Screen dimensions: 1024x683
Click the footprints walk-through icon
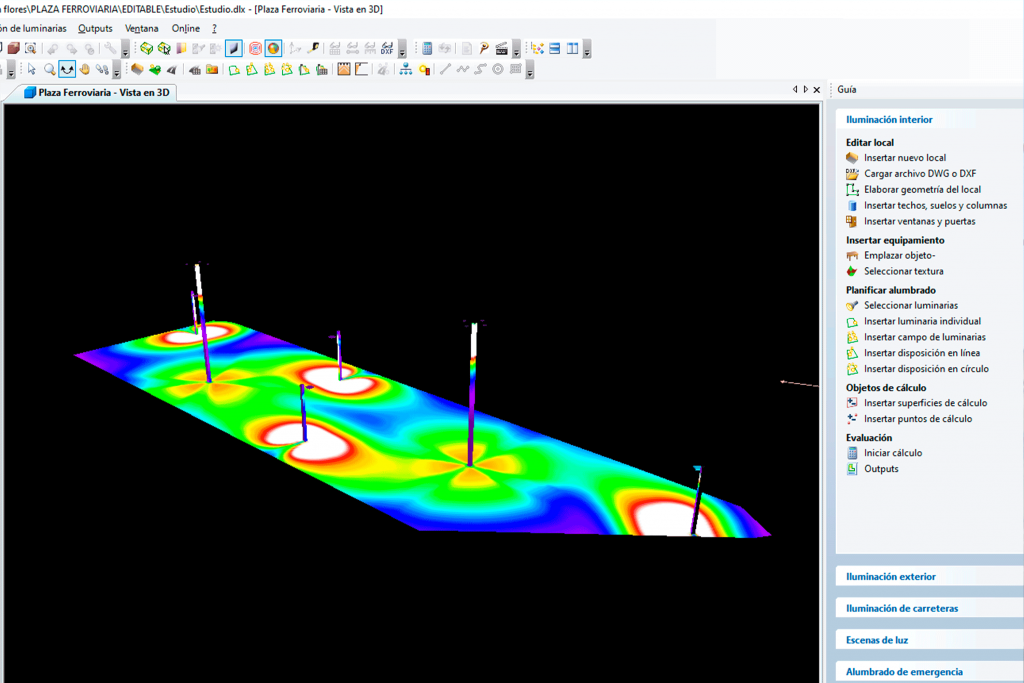click(102, 69)
